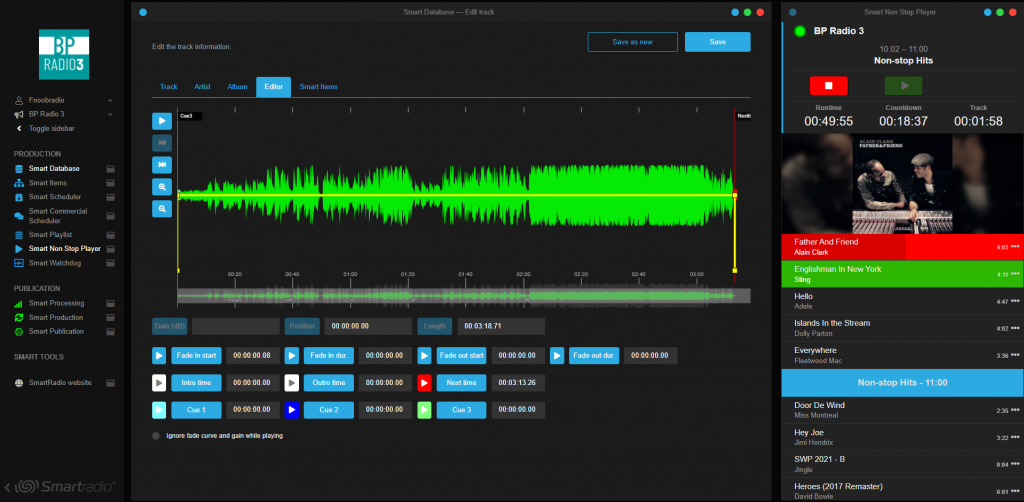1024x502 pixels.
Task: Open the Smart Publication in the sidebar
Action: pos(56,331)
